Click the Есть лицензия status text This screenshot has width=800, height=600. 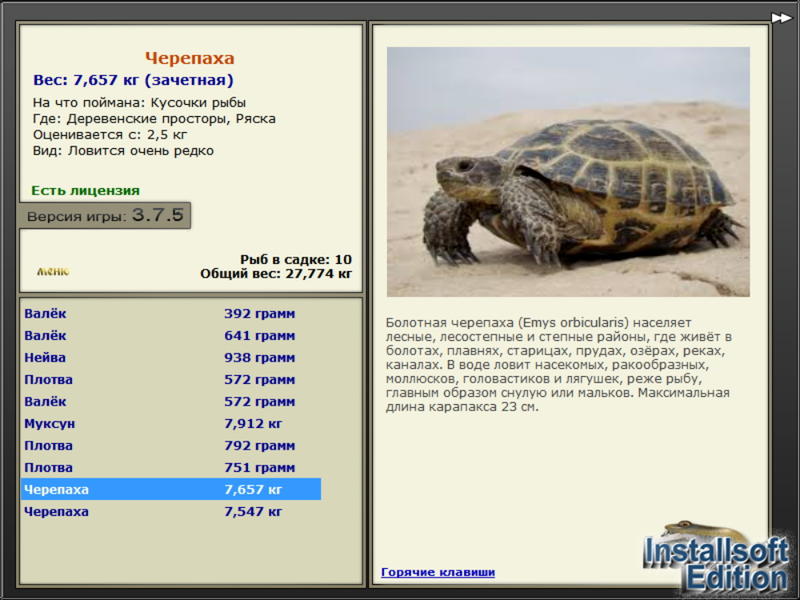[x=85, y=190]
